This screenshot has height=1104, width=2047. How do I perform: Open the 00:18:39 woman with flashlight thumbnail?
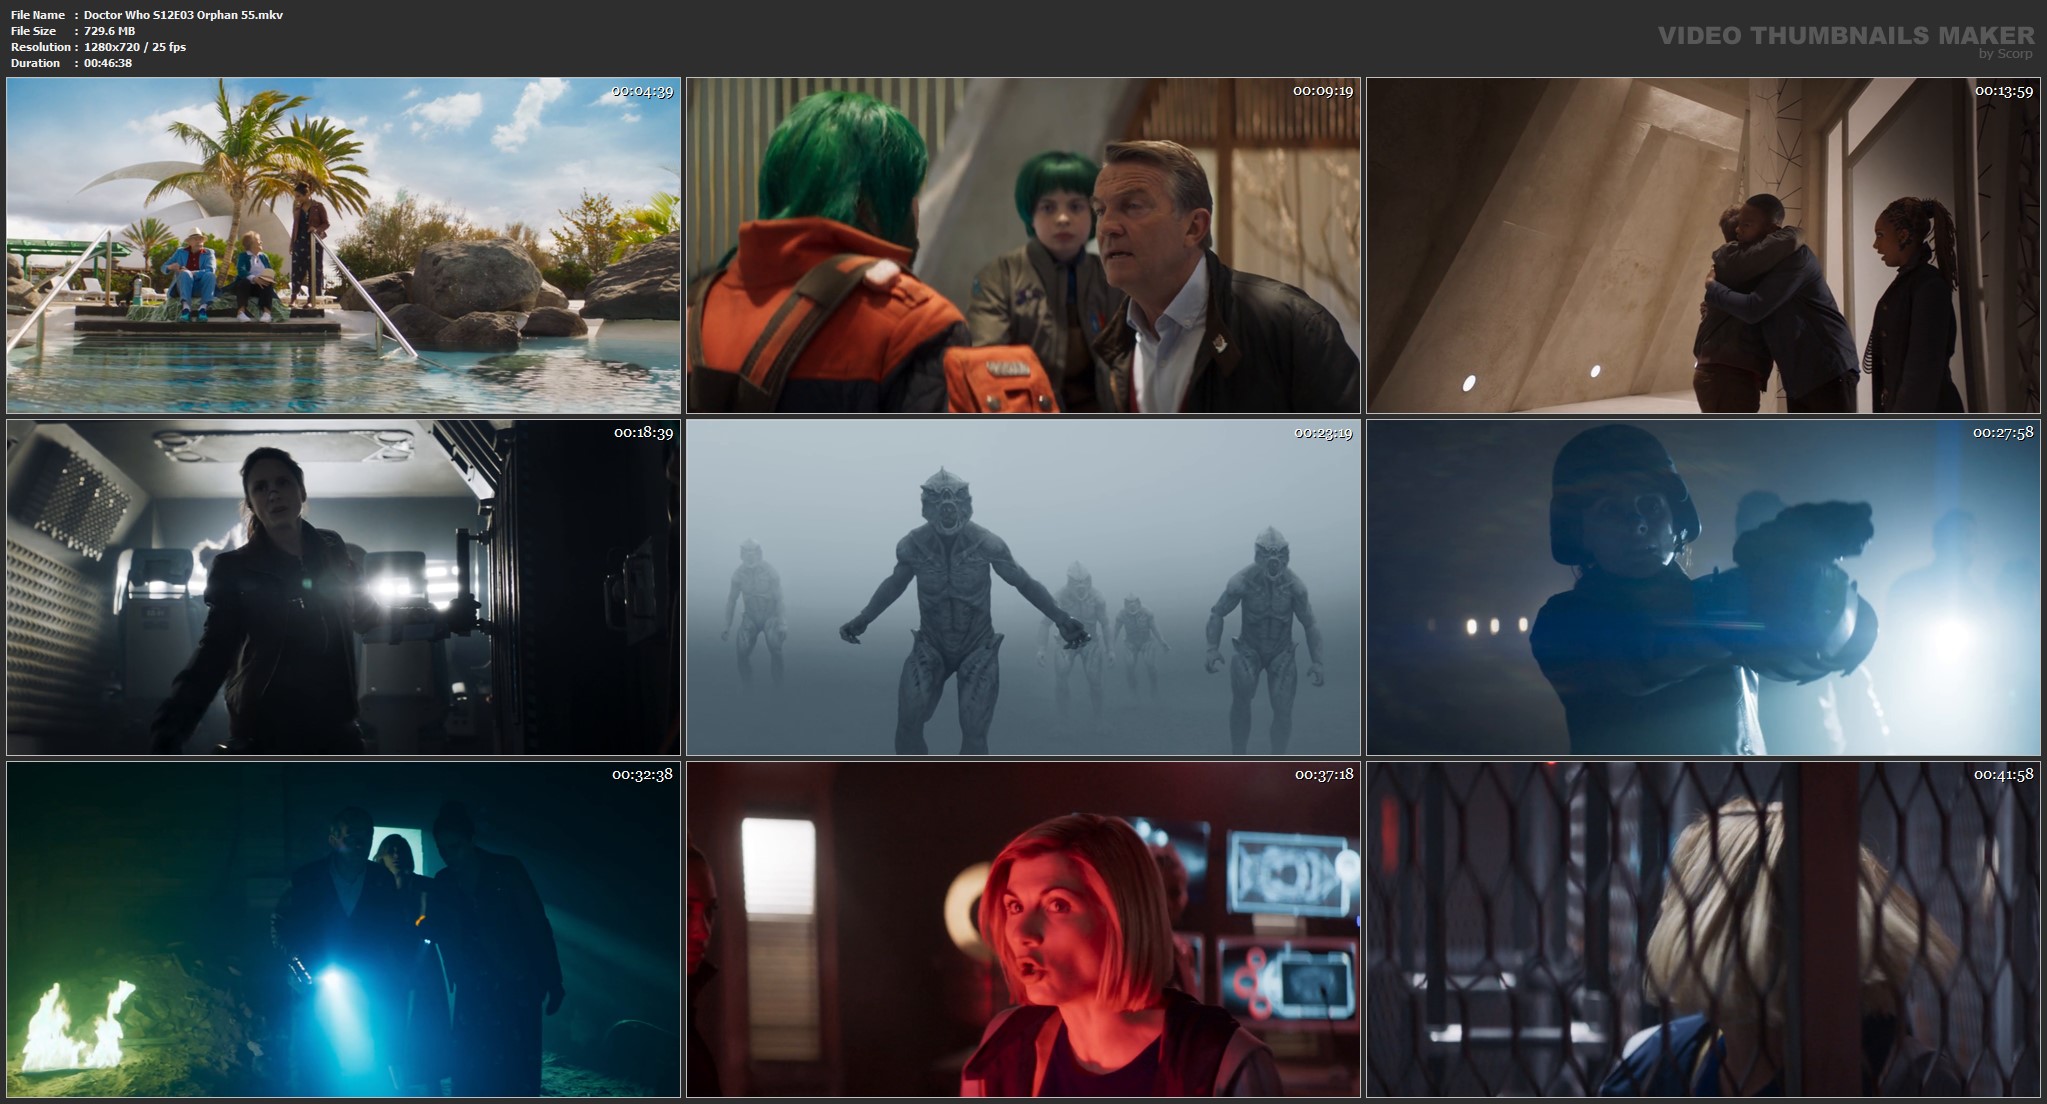click(x=343, y=587)
